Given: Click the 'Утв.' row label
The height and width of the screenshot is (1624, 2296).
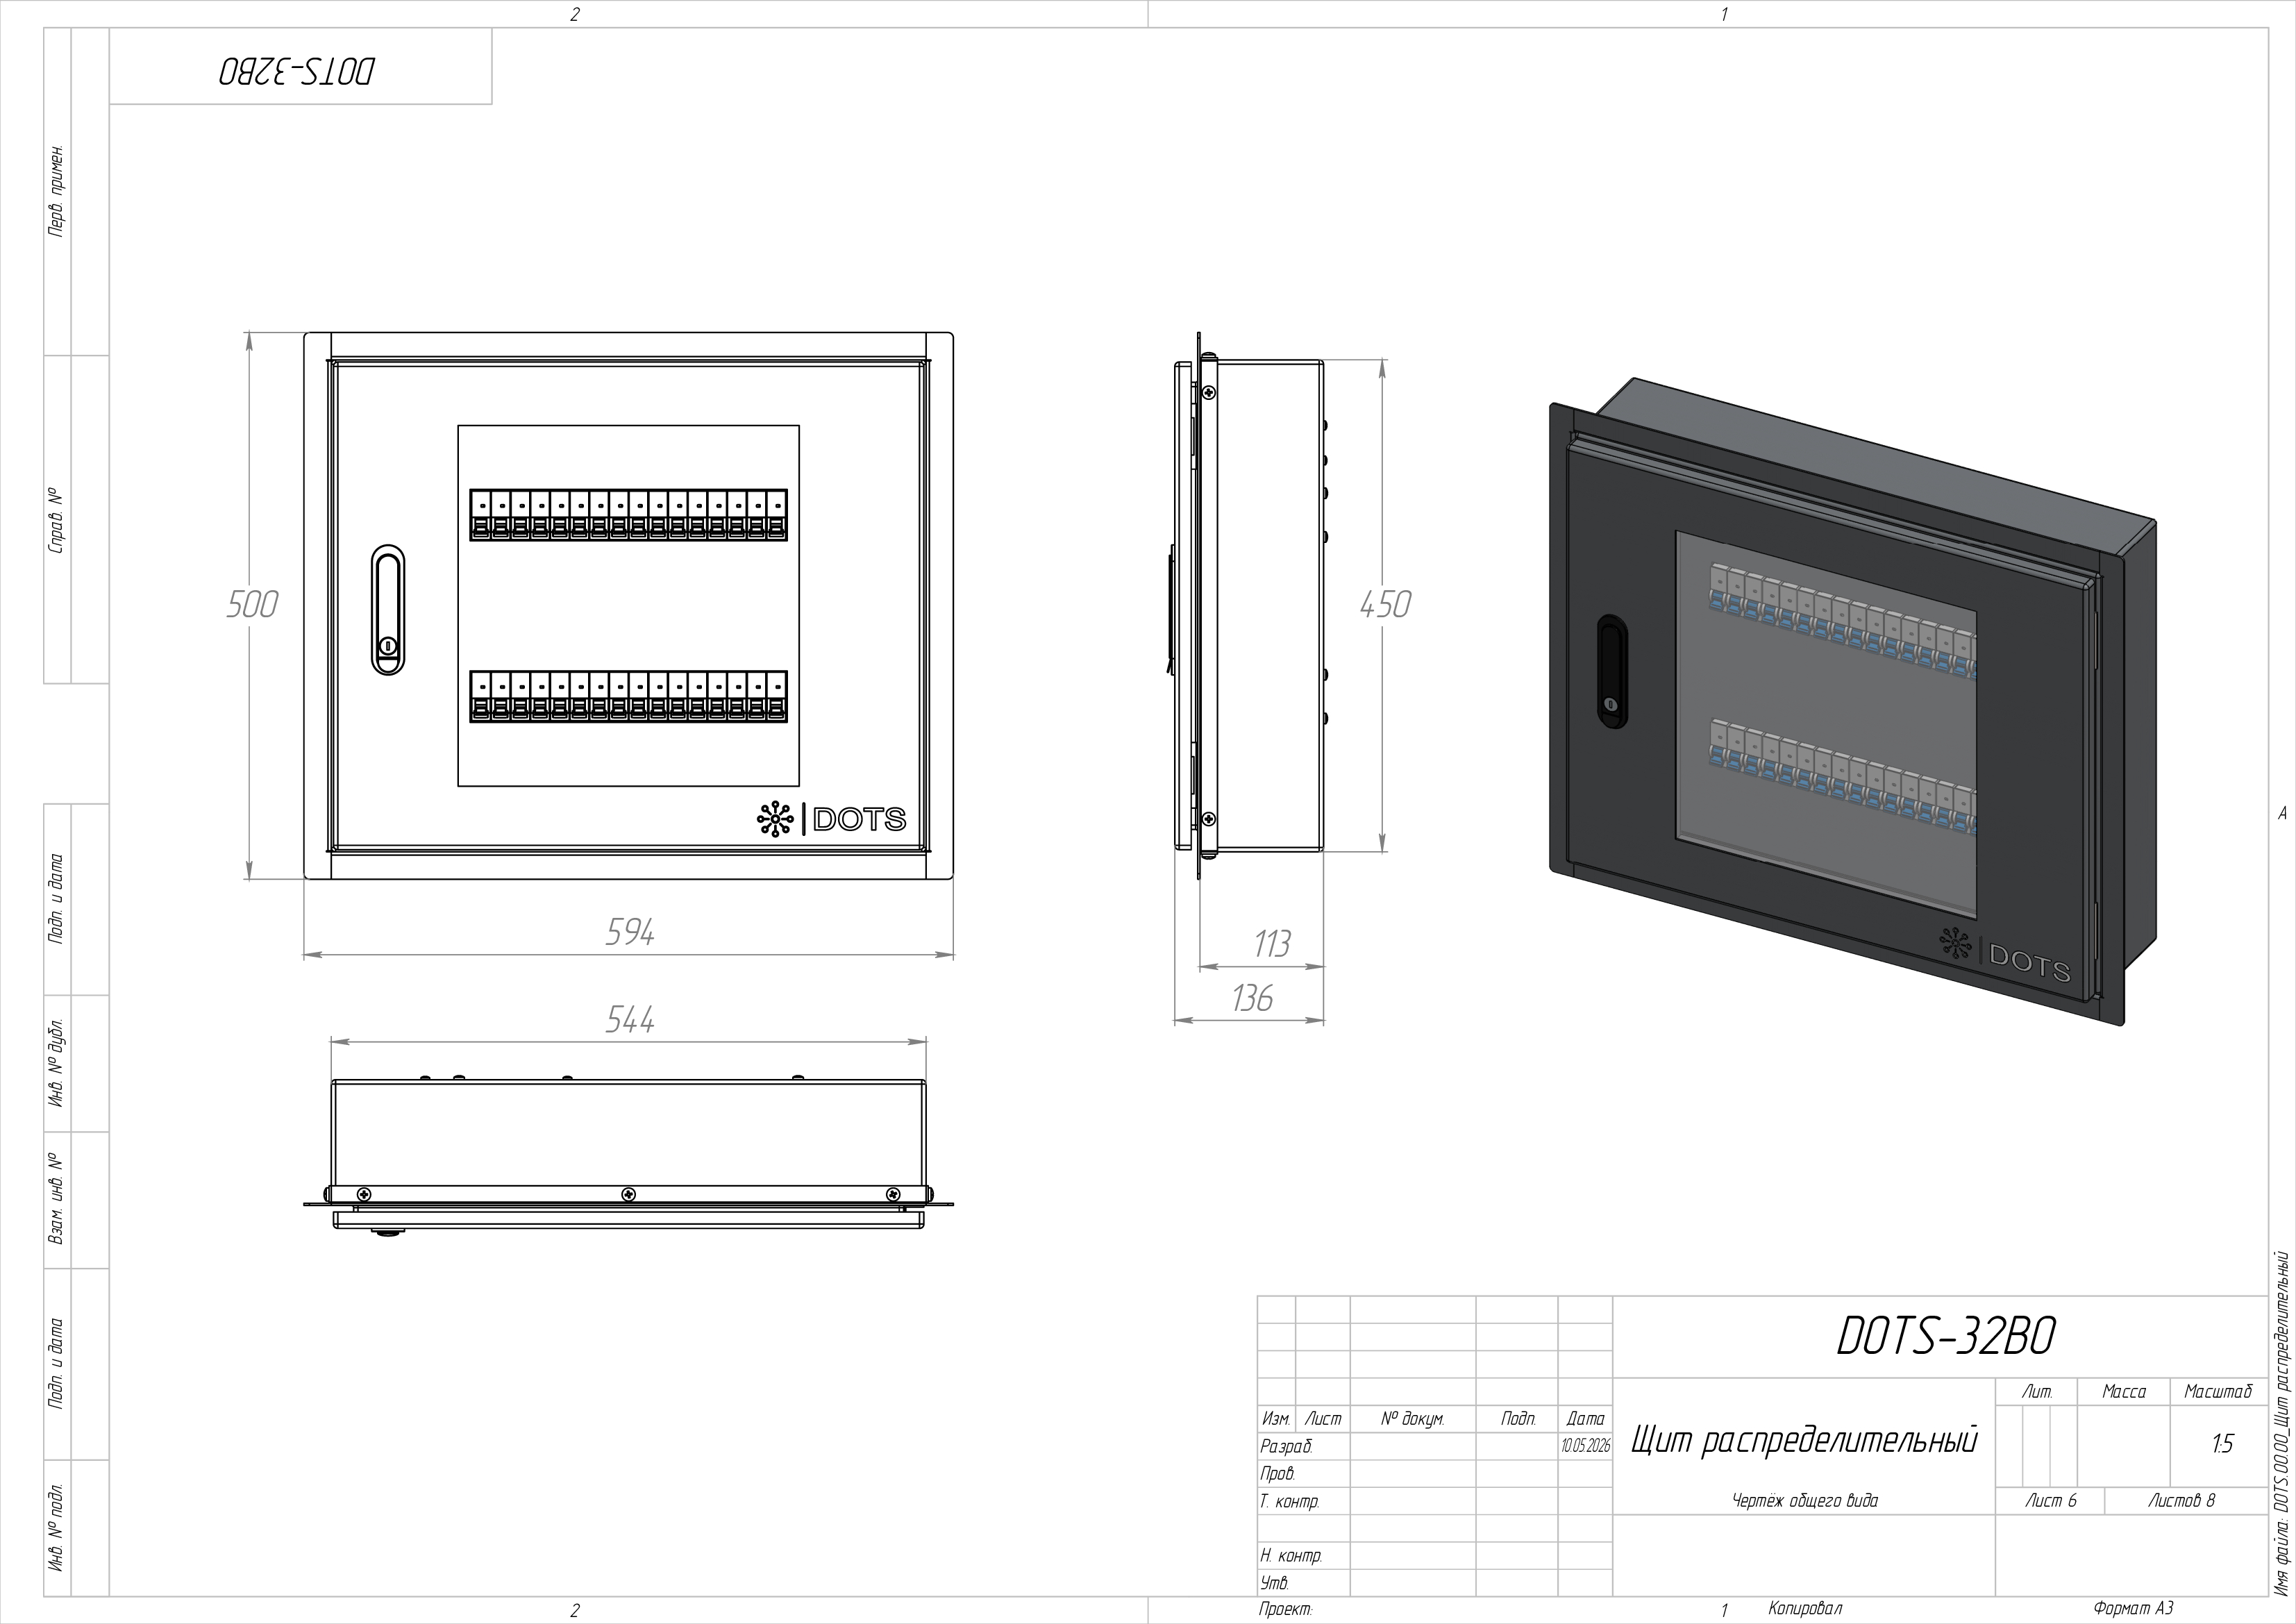Looking at the screenshot, I should [1274, 1583].
